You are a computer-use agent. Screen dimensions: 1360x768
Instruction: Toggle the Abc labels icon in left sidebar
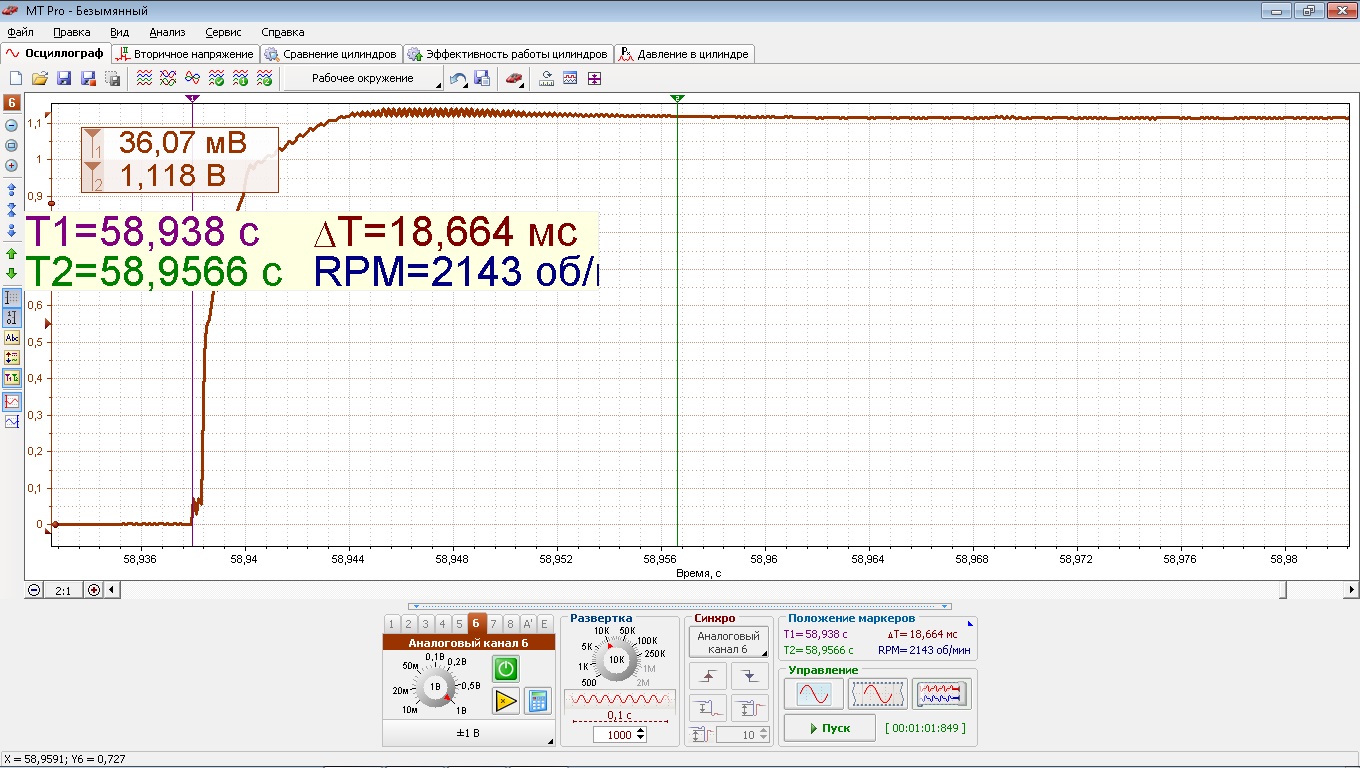[x=12, y=337]
